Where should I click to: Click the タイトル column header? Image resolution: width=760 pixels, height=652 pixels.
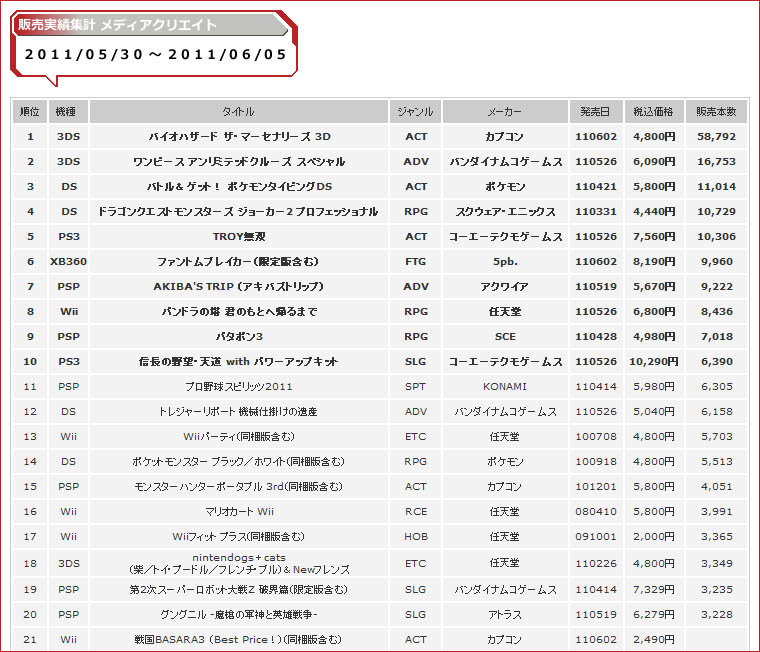point(238,111)
